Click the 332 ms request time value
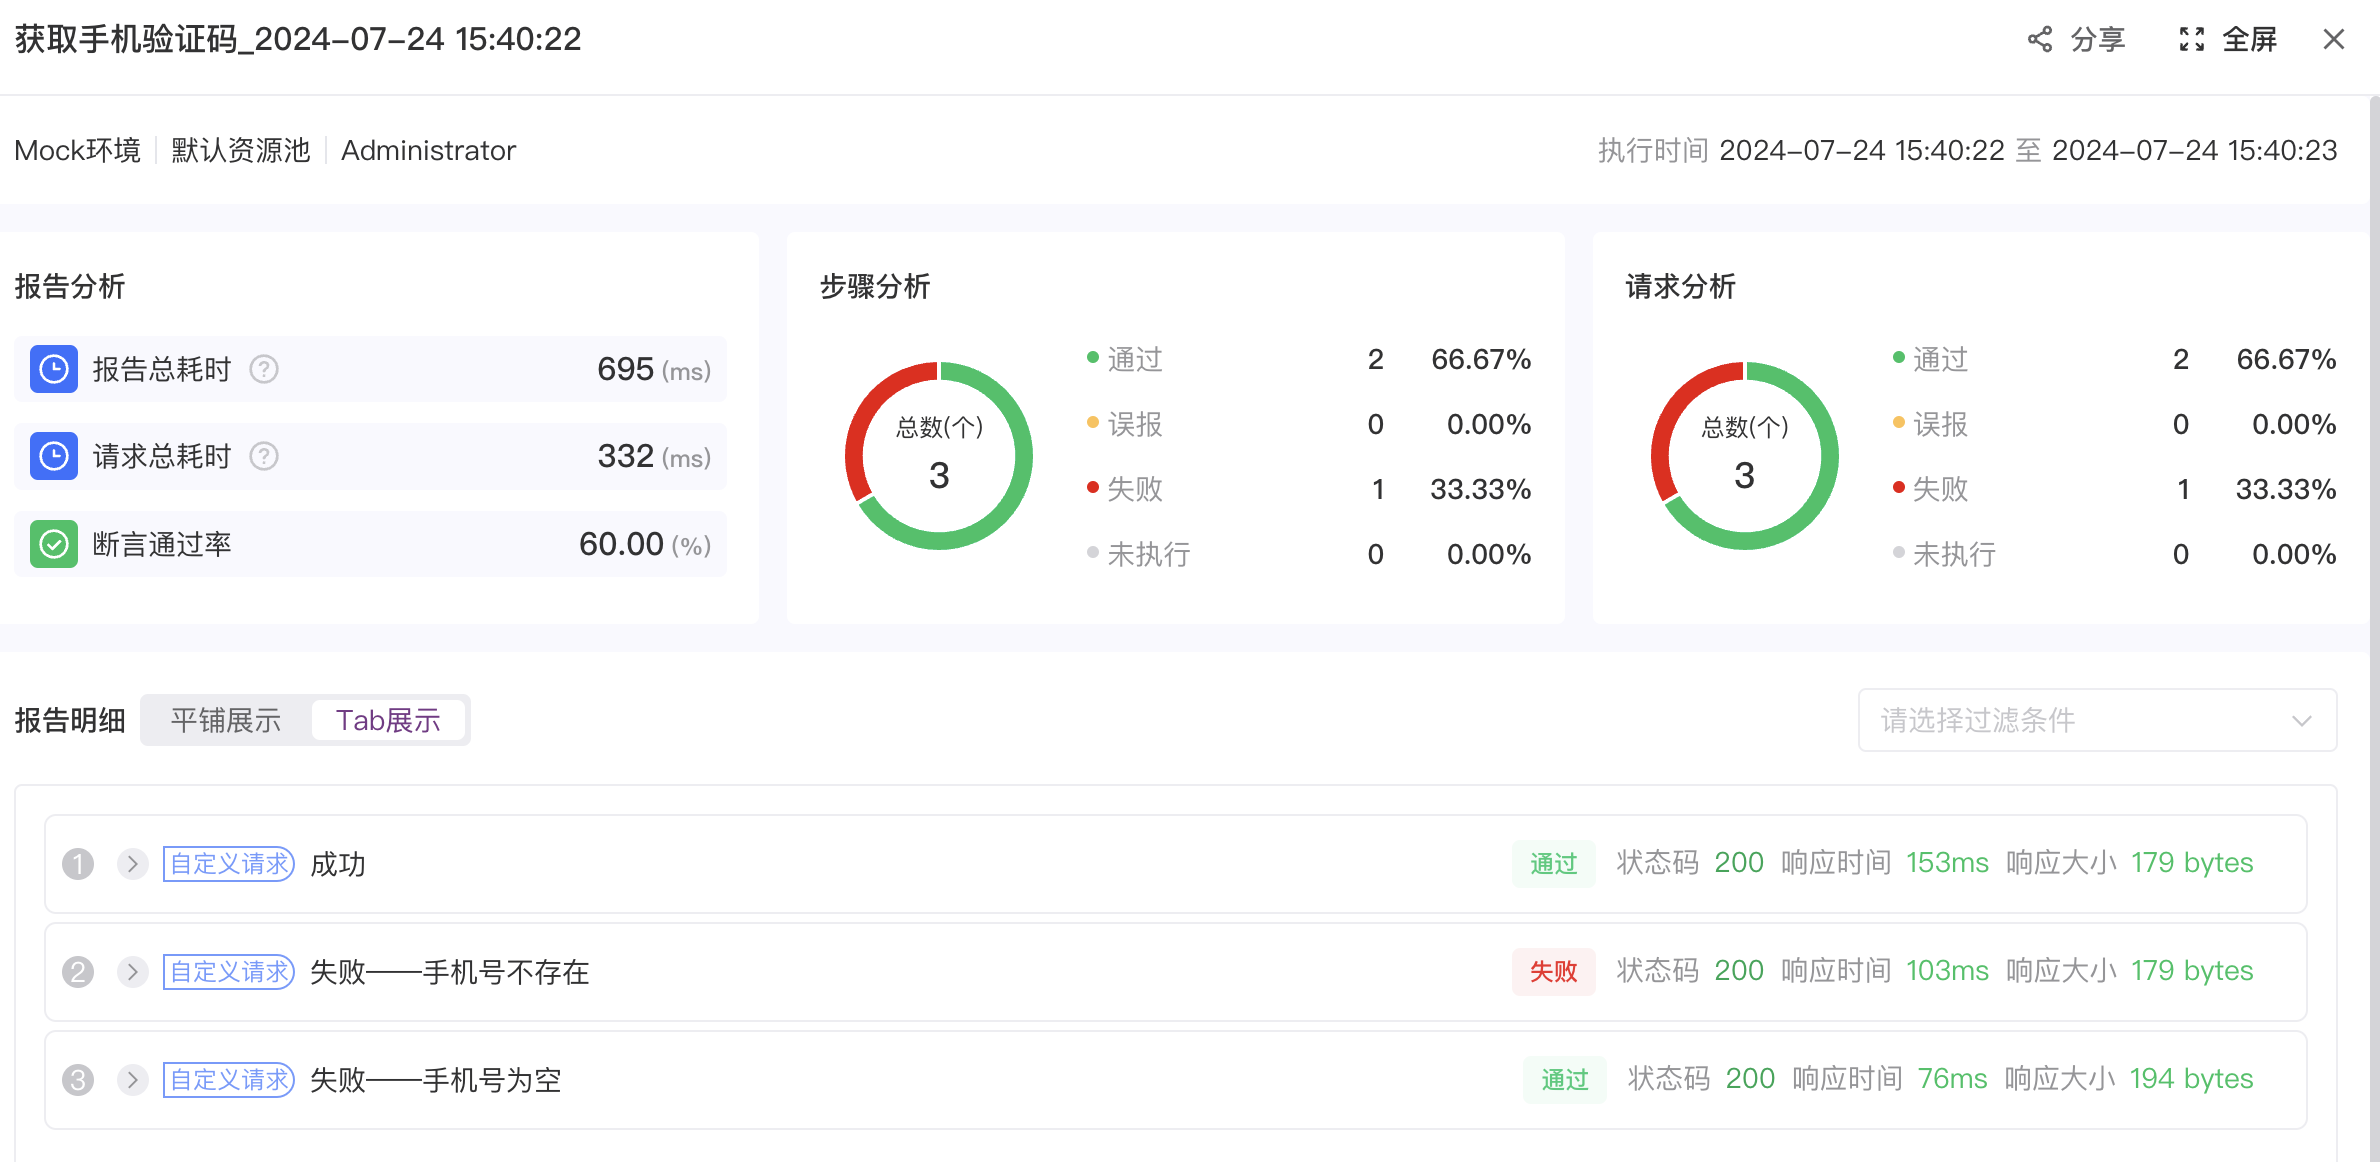 pyautogui.click(x=654, y=456)
